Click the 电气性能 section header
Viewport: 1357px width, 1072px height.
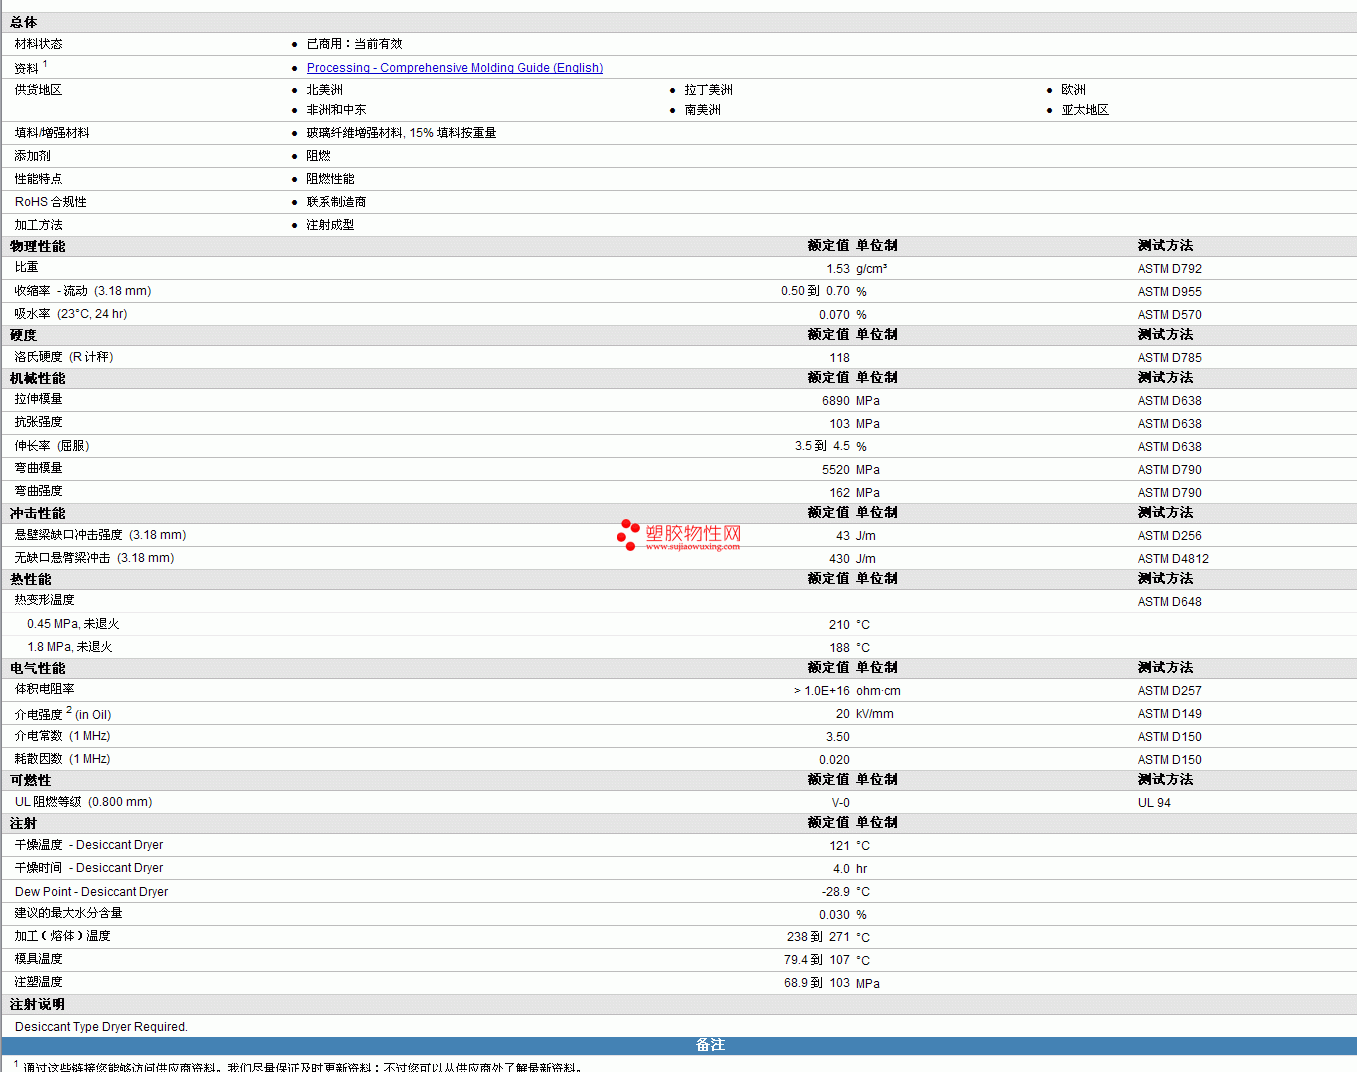pyautogui.click(x=38, y=668)
